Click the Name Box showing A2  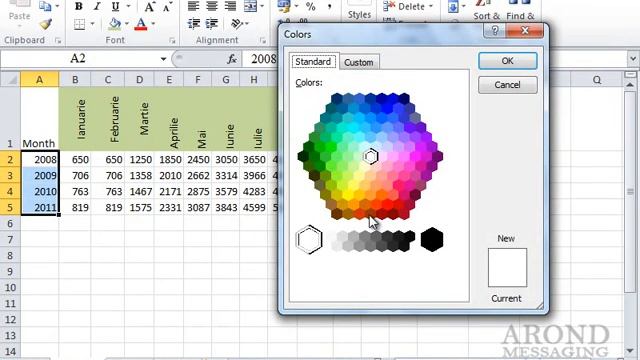[x=78, y=59]
